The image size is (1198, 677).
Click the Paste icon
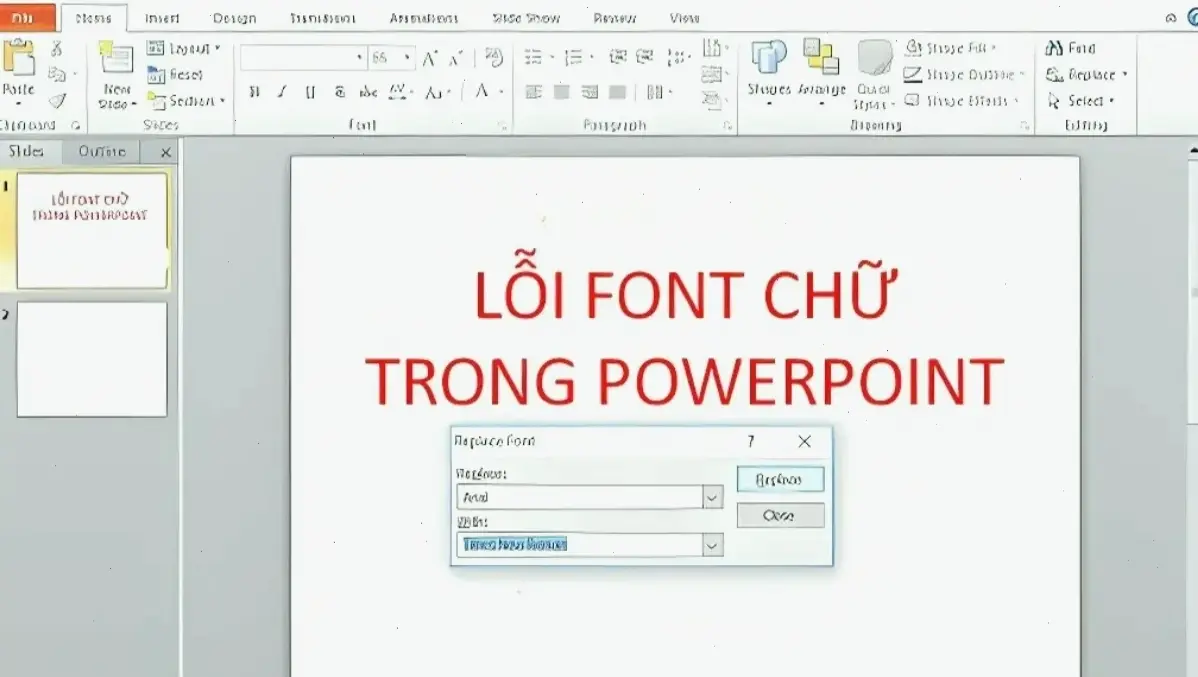pos(18,60)
